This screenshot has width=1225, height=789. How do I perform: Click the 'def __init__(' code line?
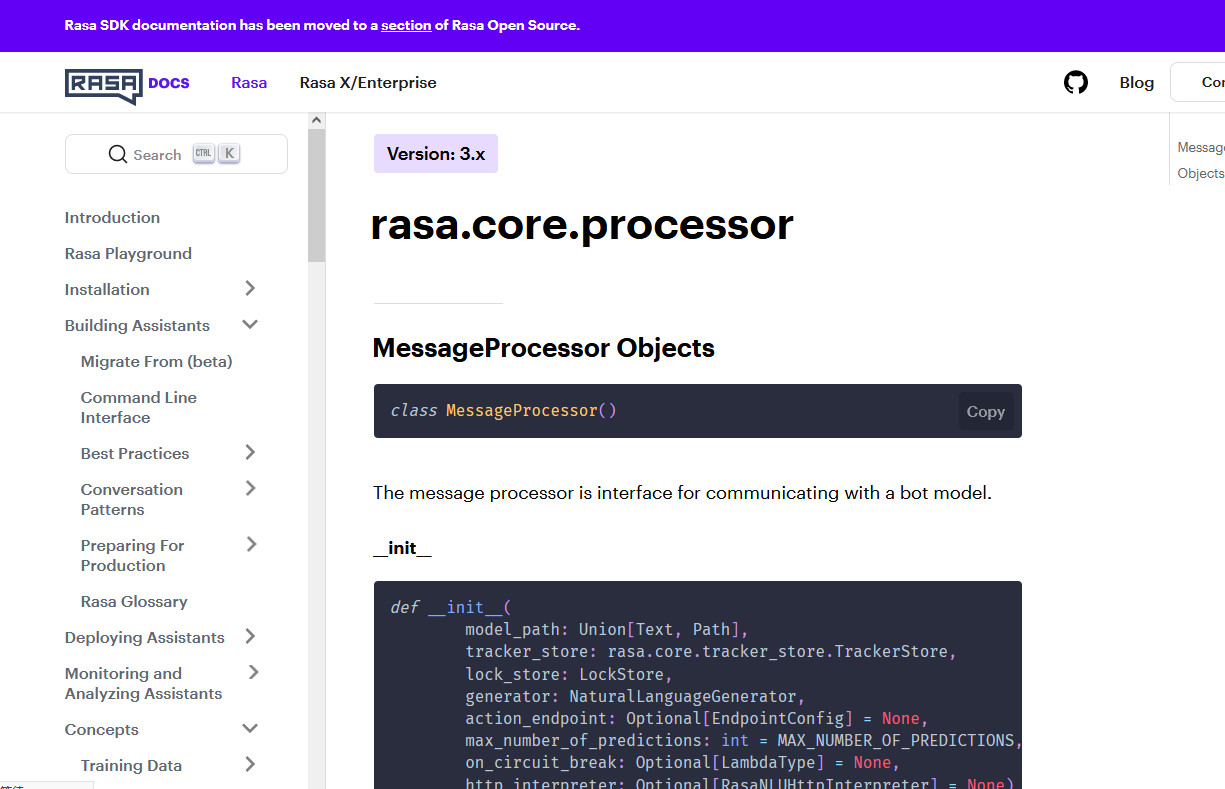pyautogui.click(x=451, y=608)
